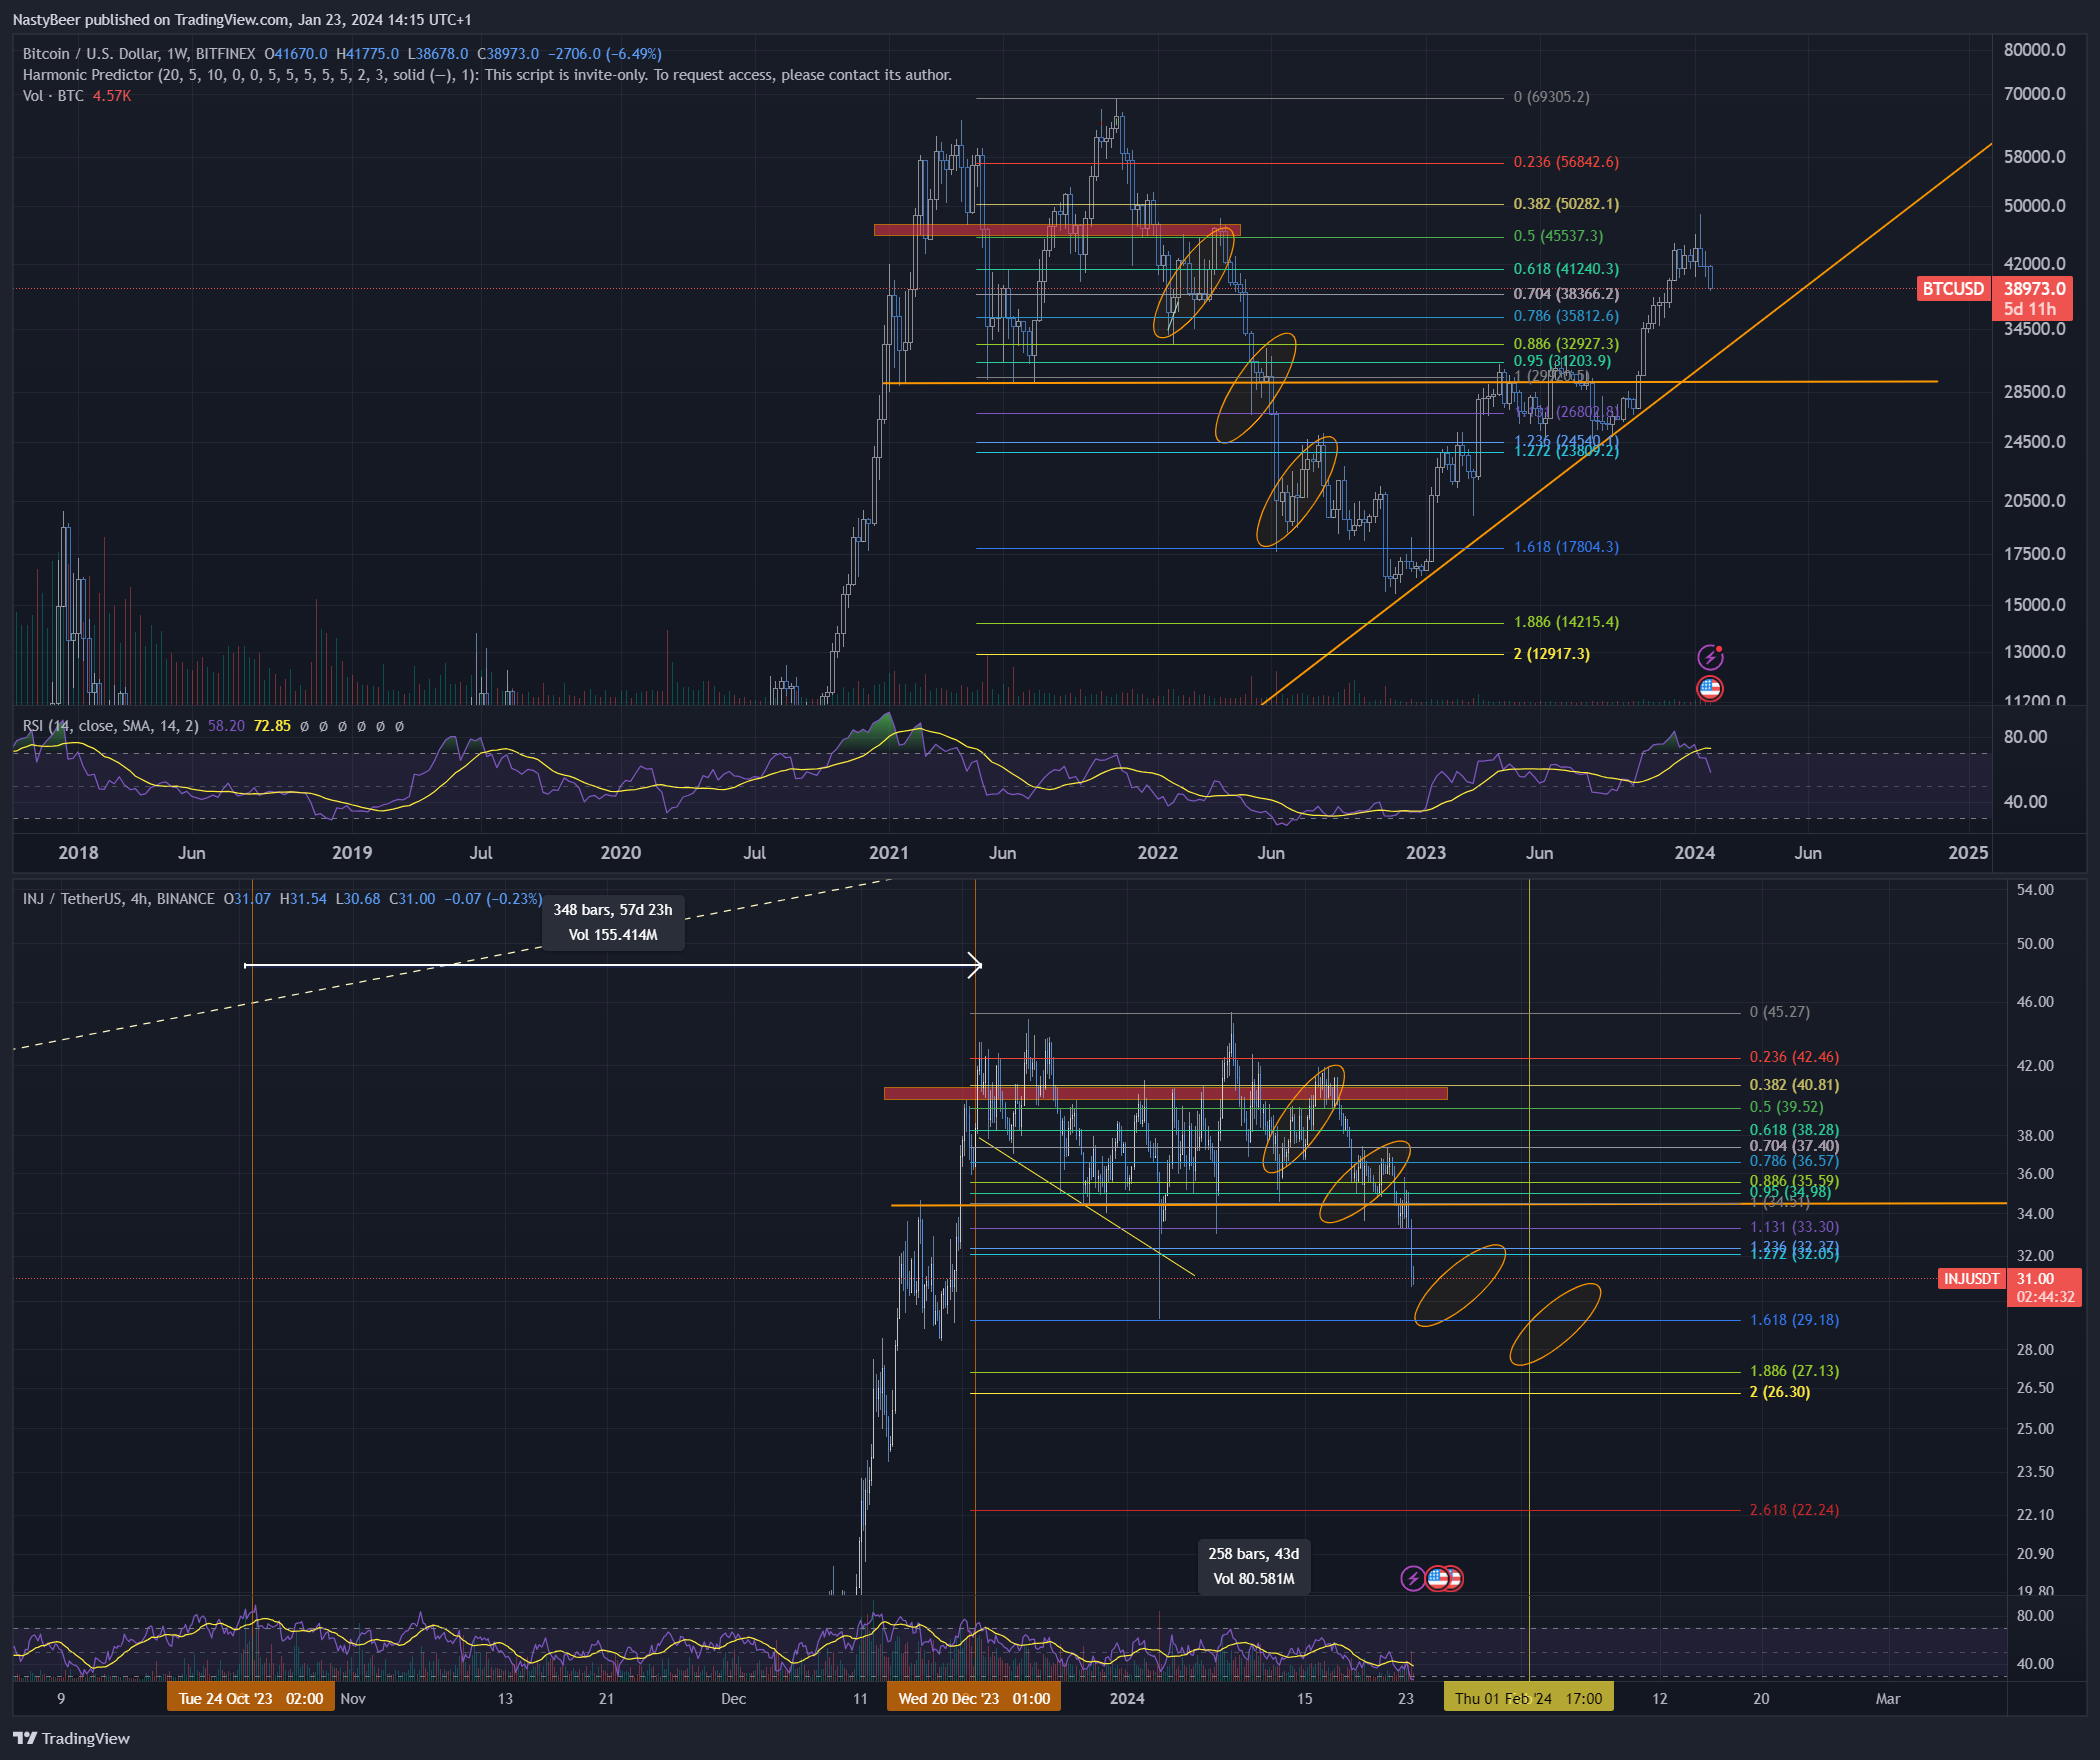Click the 0.786 (35812.6) Fibonacci label

(x=1566, y=316)
